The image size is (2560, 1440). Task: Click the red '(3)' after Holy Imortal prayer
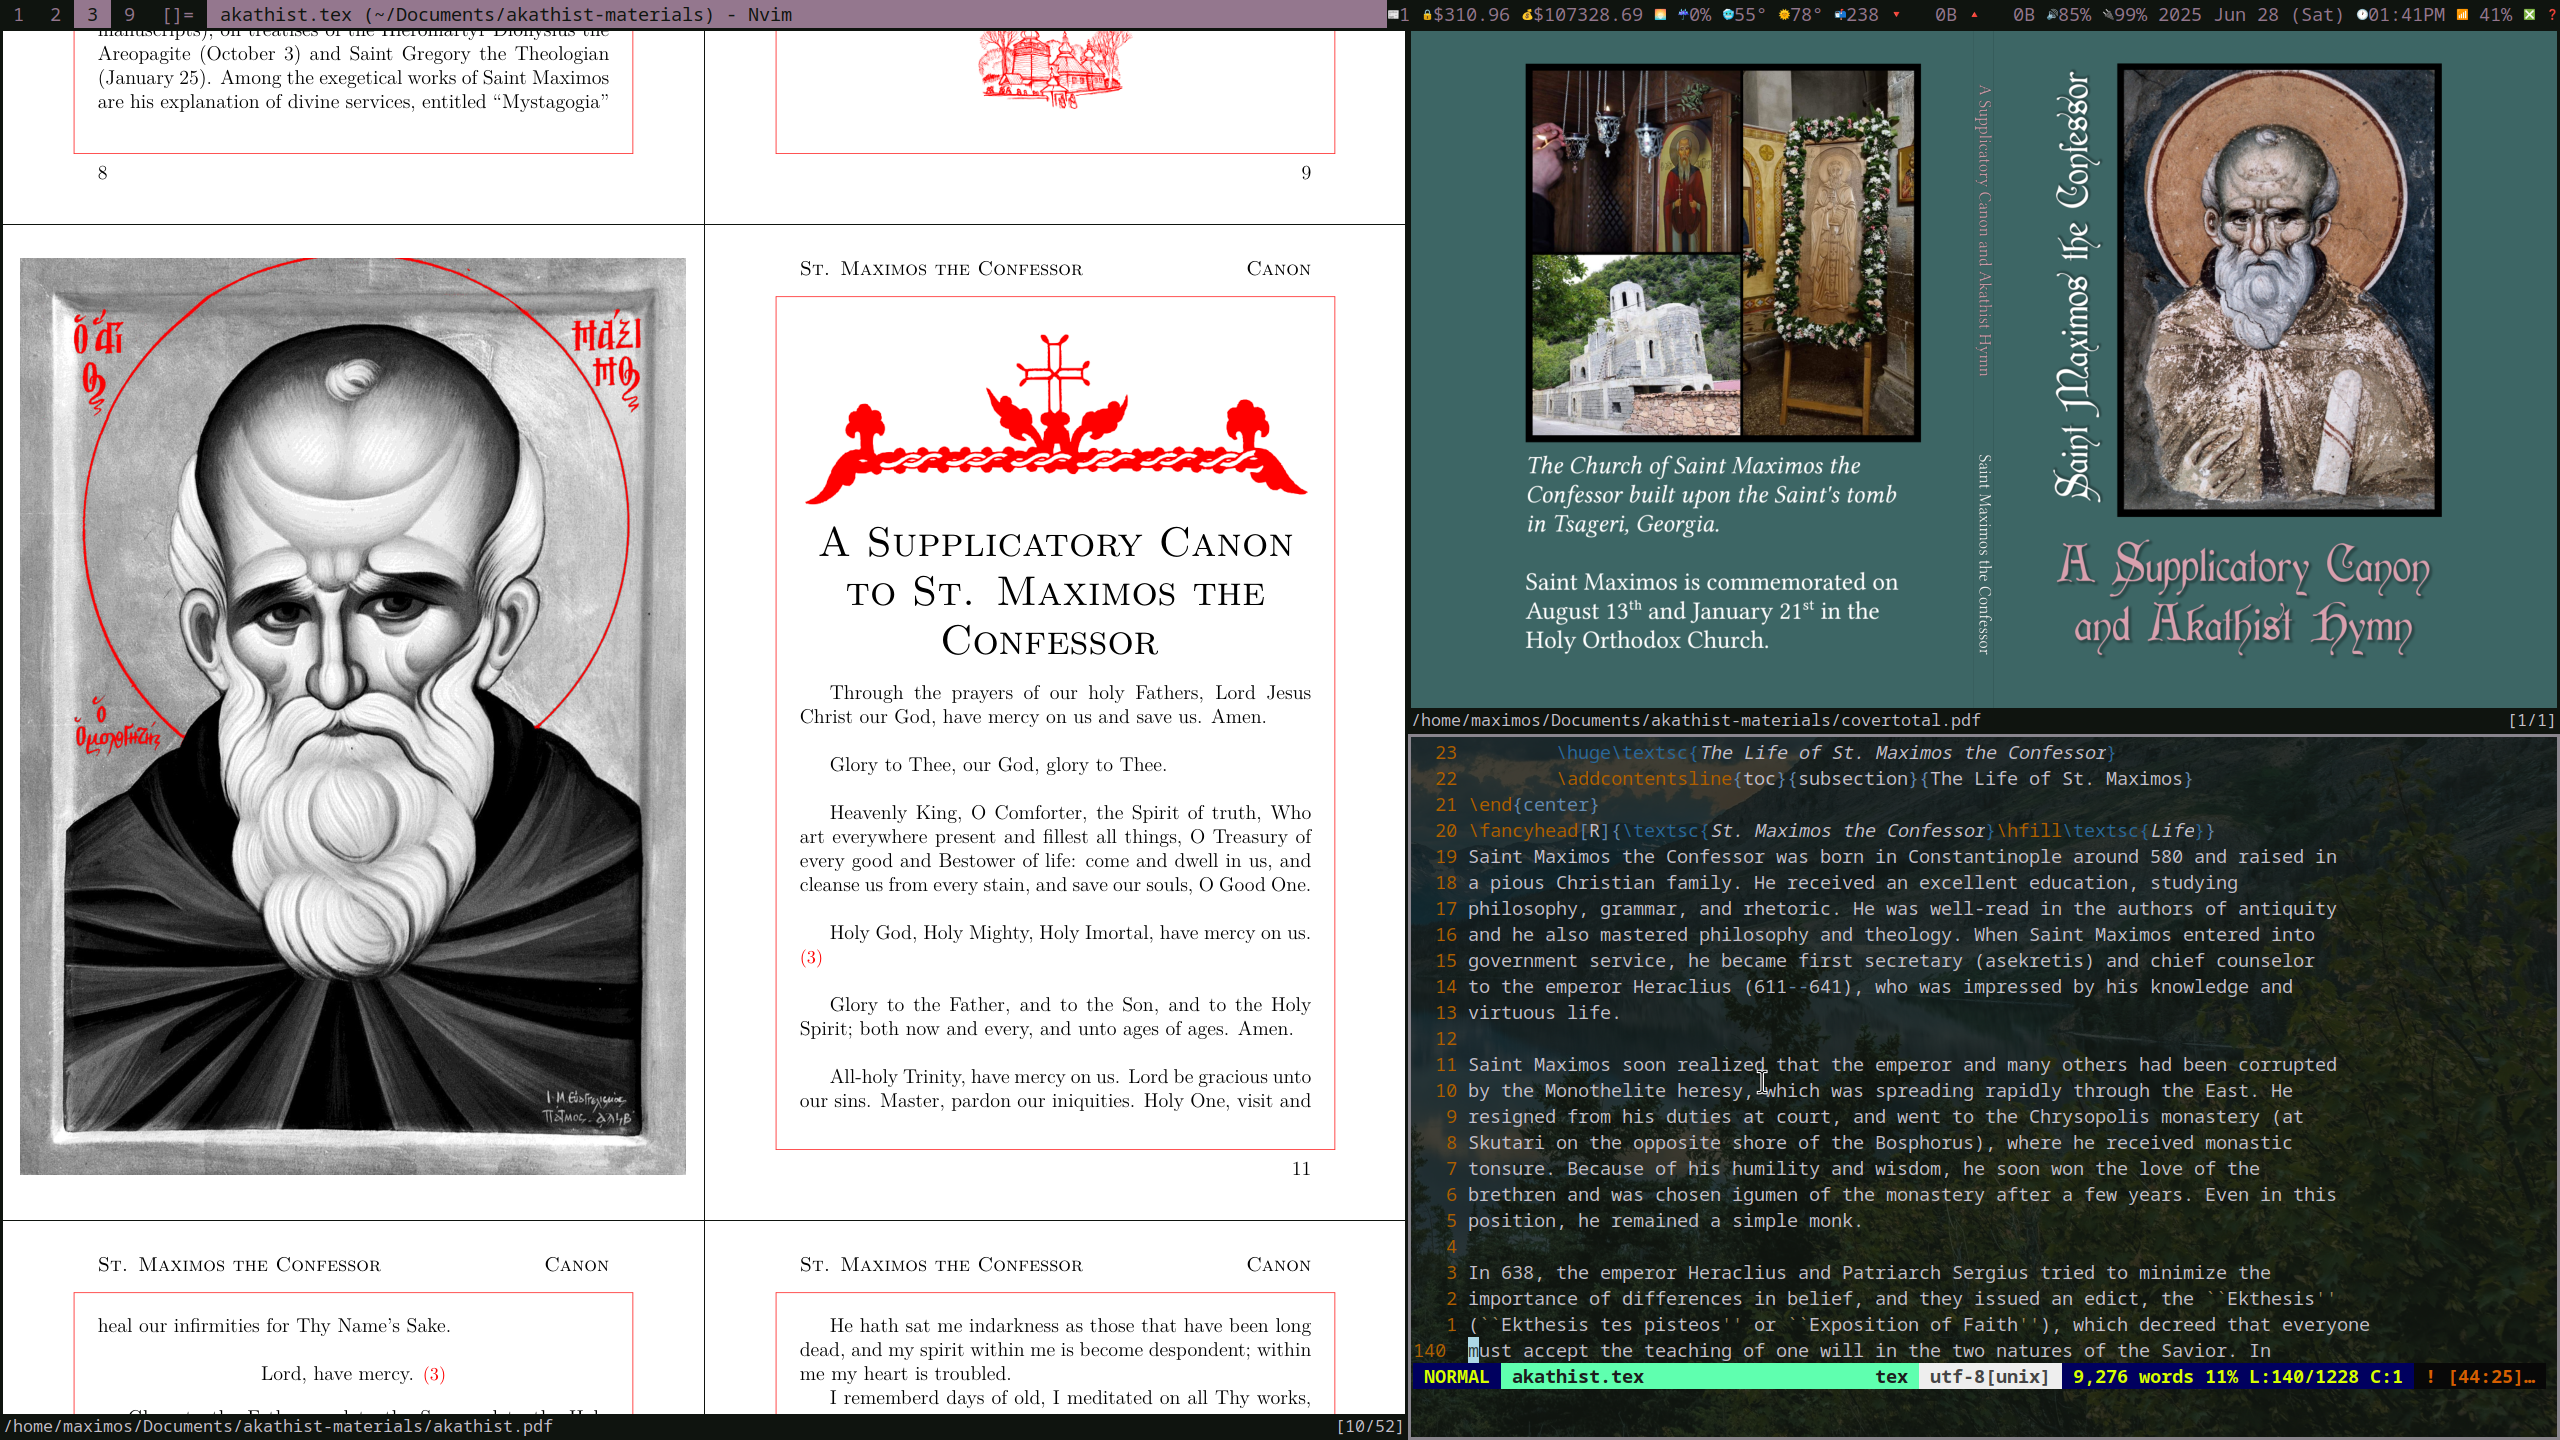pos(811,957)
